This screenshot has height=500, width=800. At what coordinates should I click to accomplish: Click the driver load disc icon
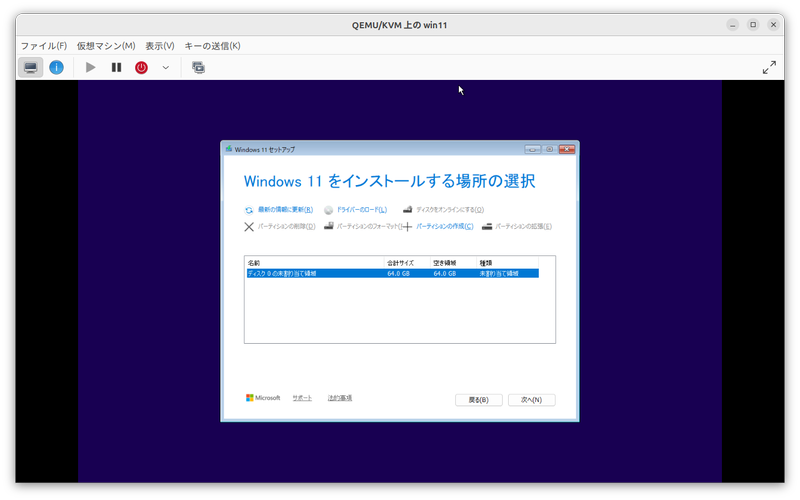(x=329, y=210)
